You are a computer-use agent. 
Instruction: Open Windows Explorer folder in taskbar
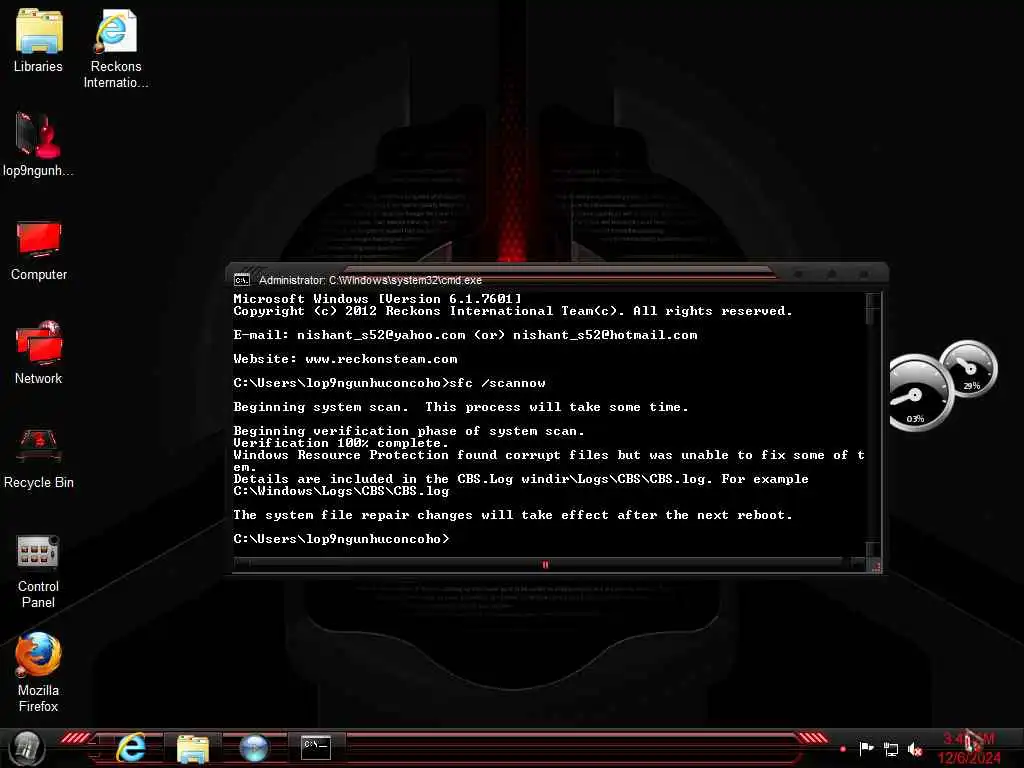pos(193,748)
